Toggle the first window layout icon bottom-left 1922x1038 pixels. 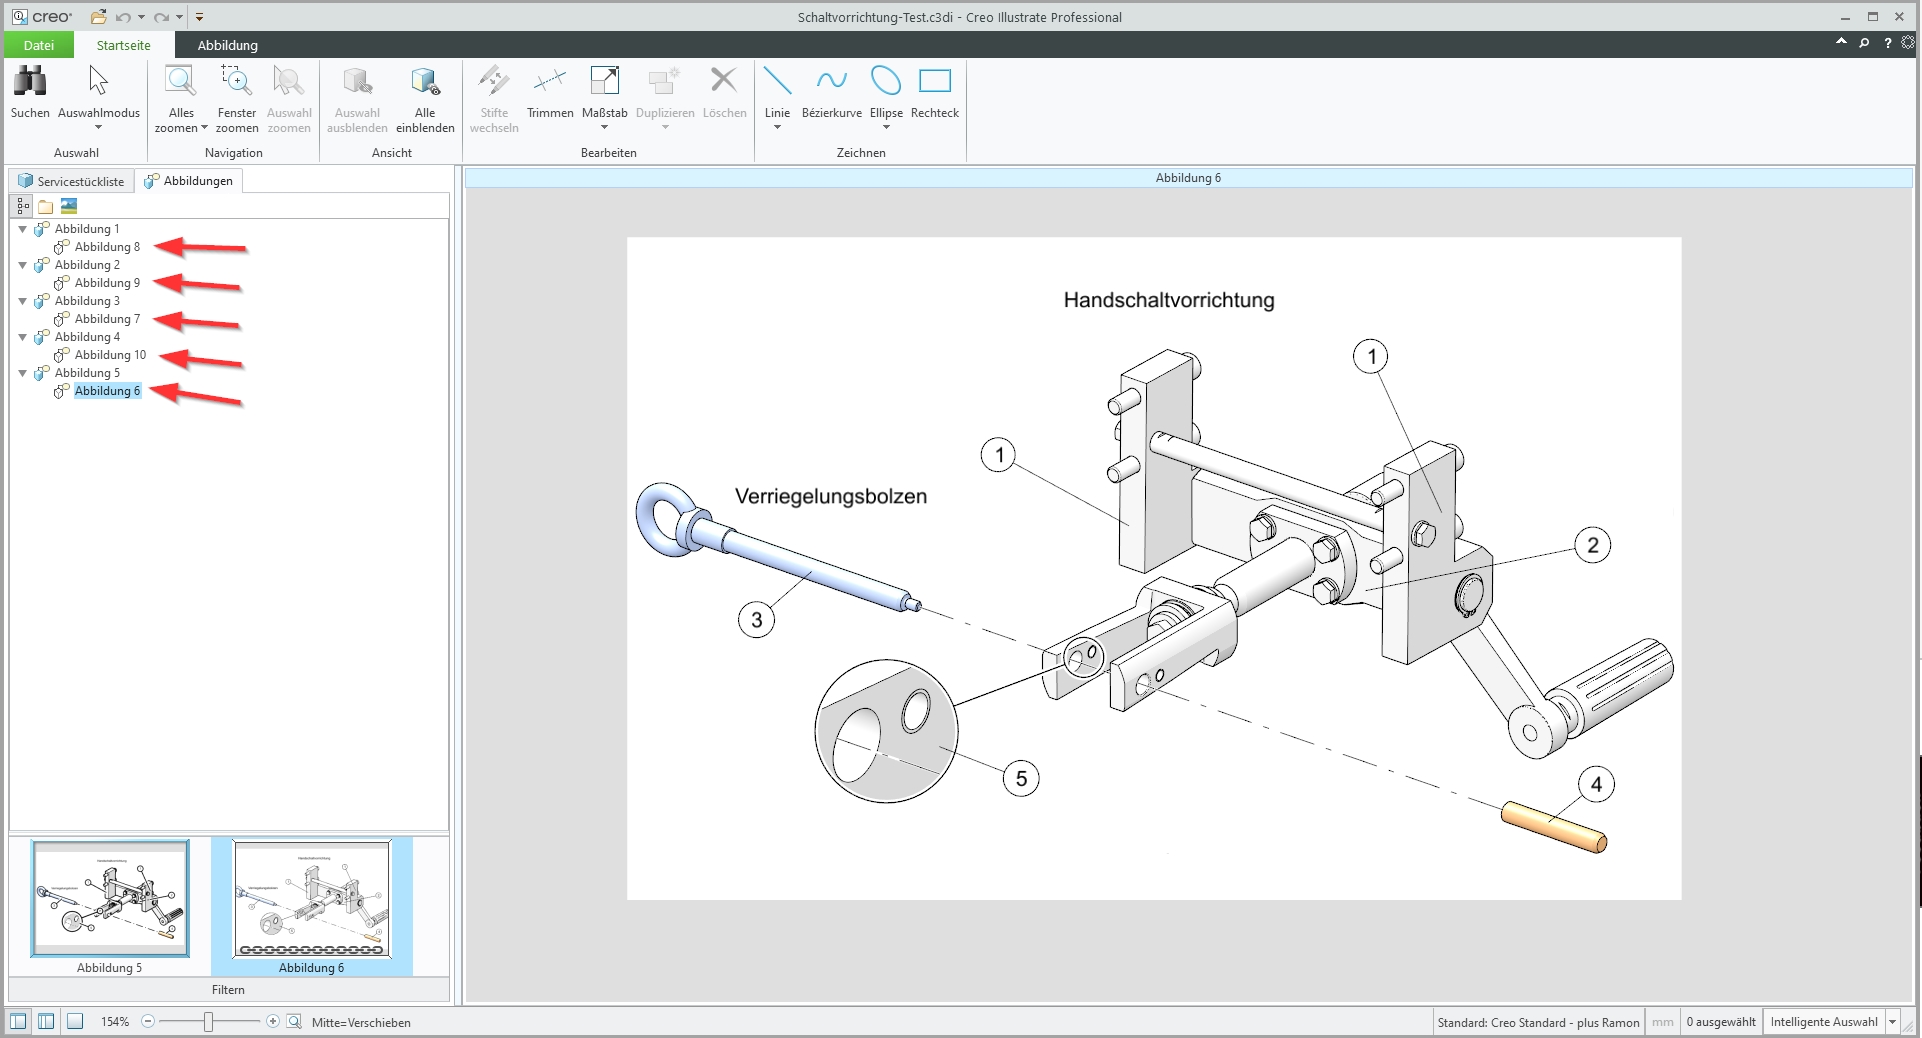coord(18,1022)
